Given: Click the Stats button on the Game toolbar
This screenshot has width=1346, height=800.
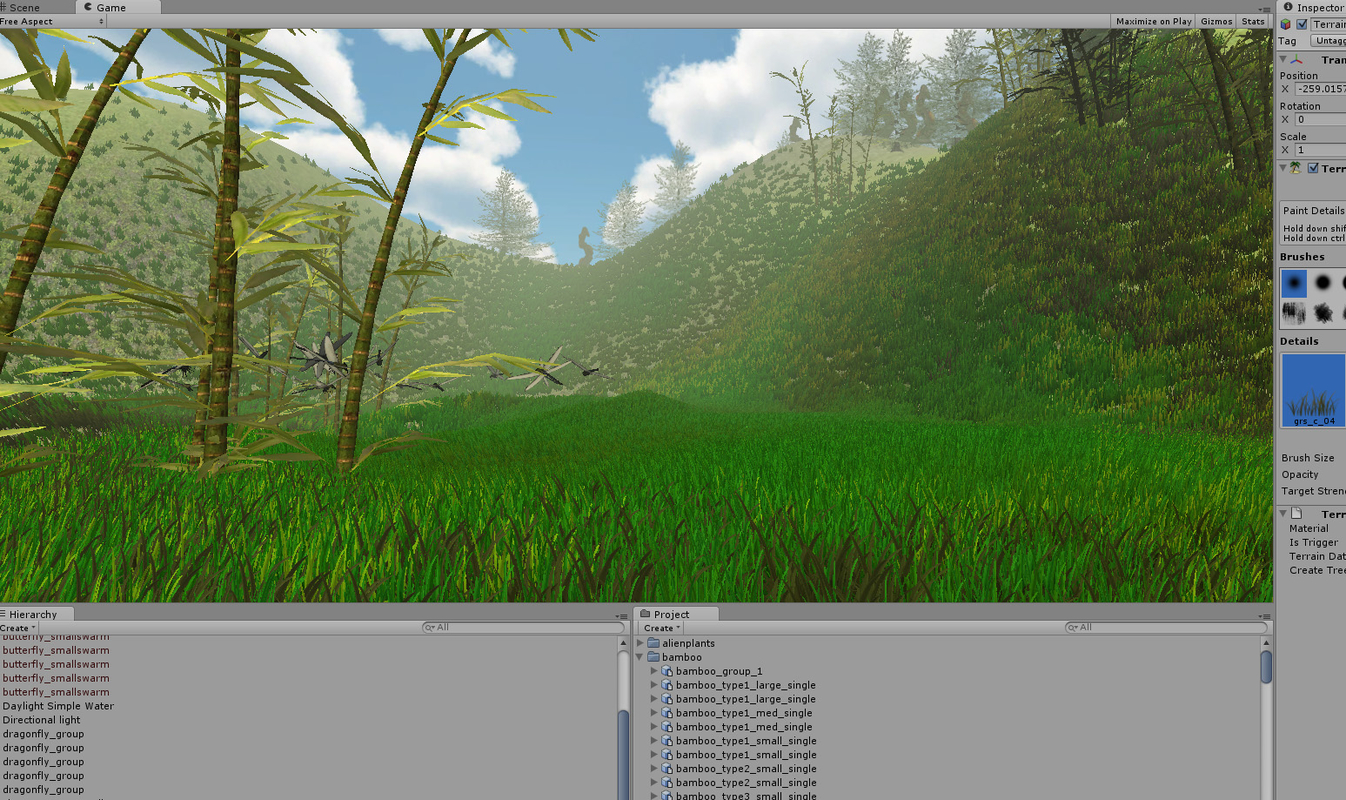Looking at the screenshot, I should (1252, 20).
